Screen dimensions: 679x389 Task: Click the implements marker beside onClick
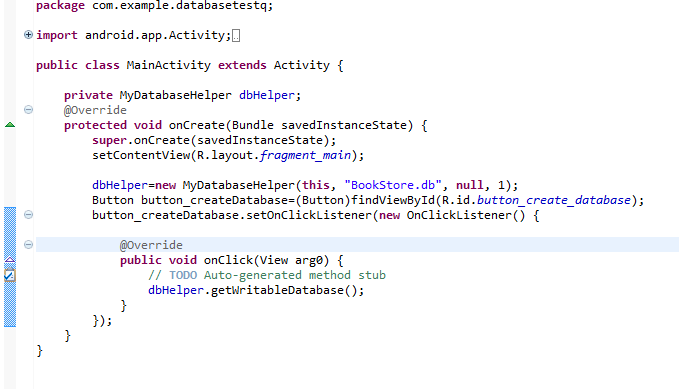10,259
